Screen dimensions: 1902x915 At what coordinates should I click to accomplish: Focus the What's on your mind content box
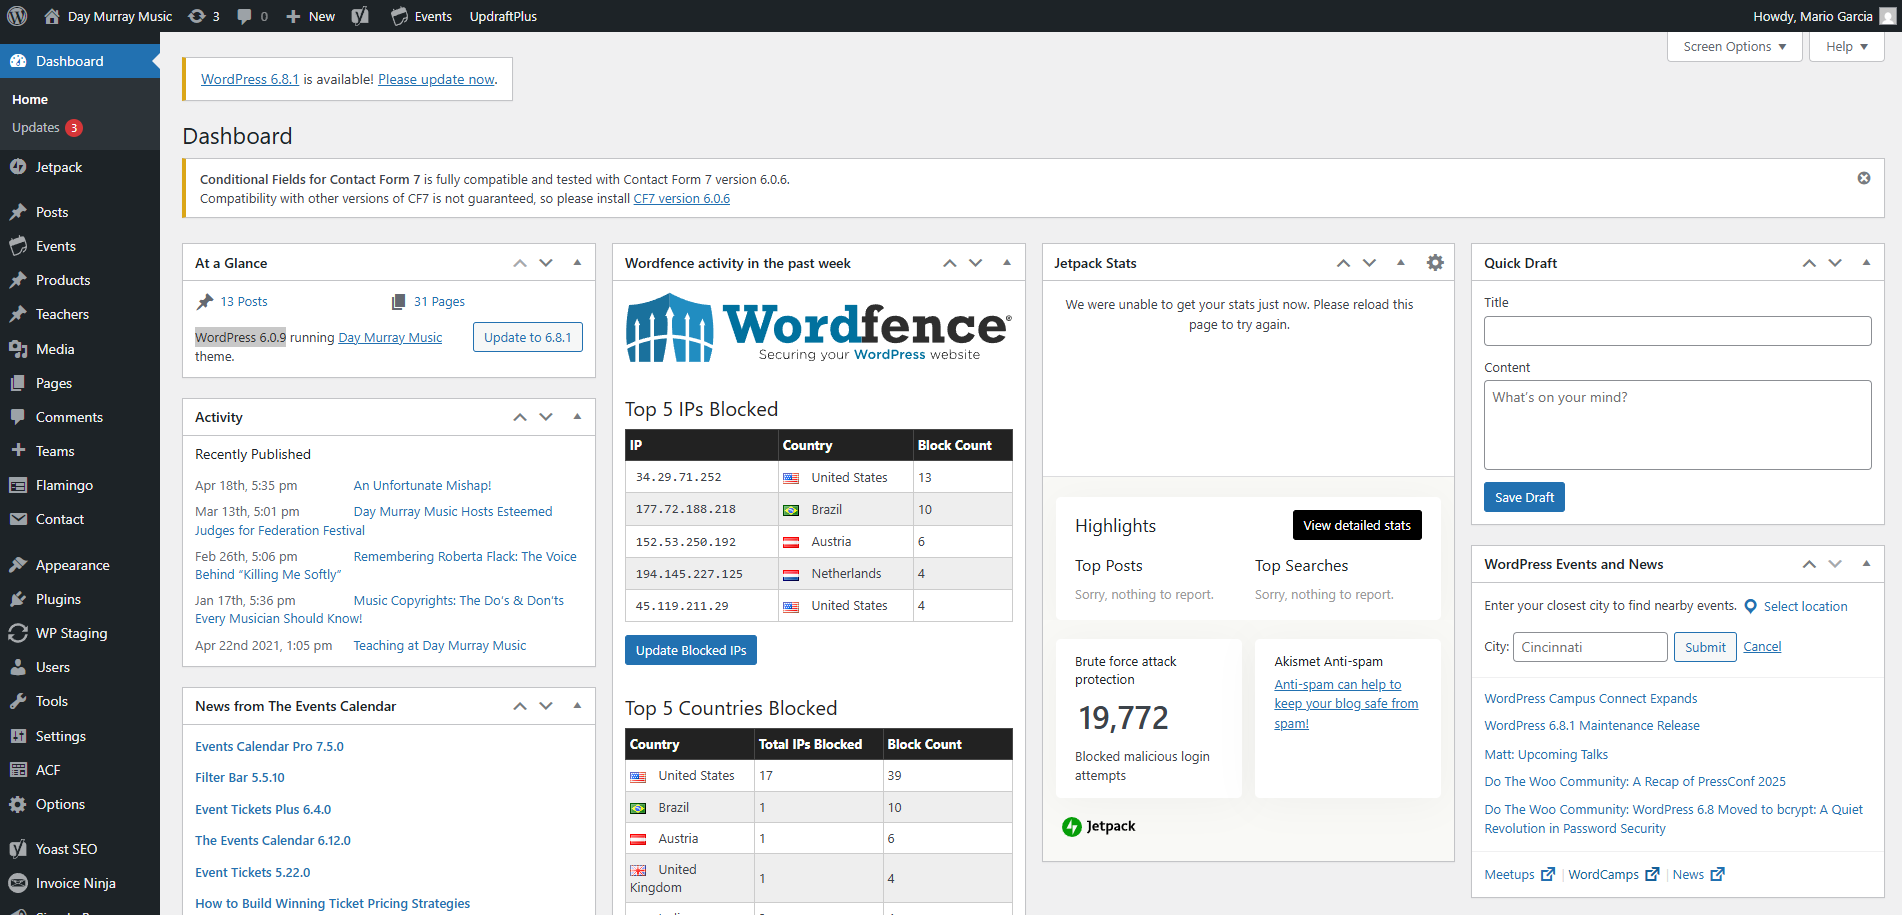[1677, 425]
